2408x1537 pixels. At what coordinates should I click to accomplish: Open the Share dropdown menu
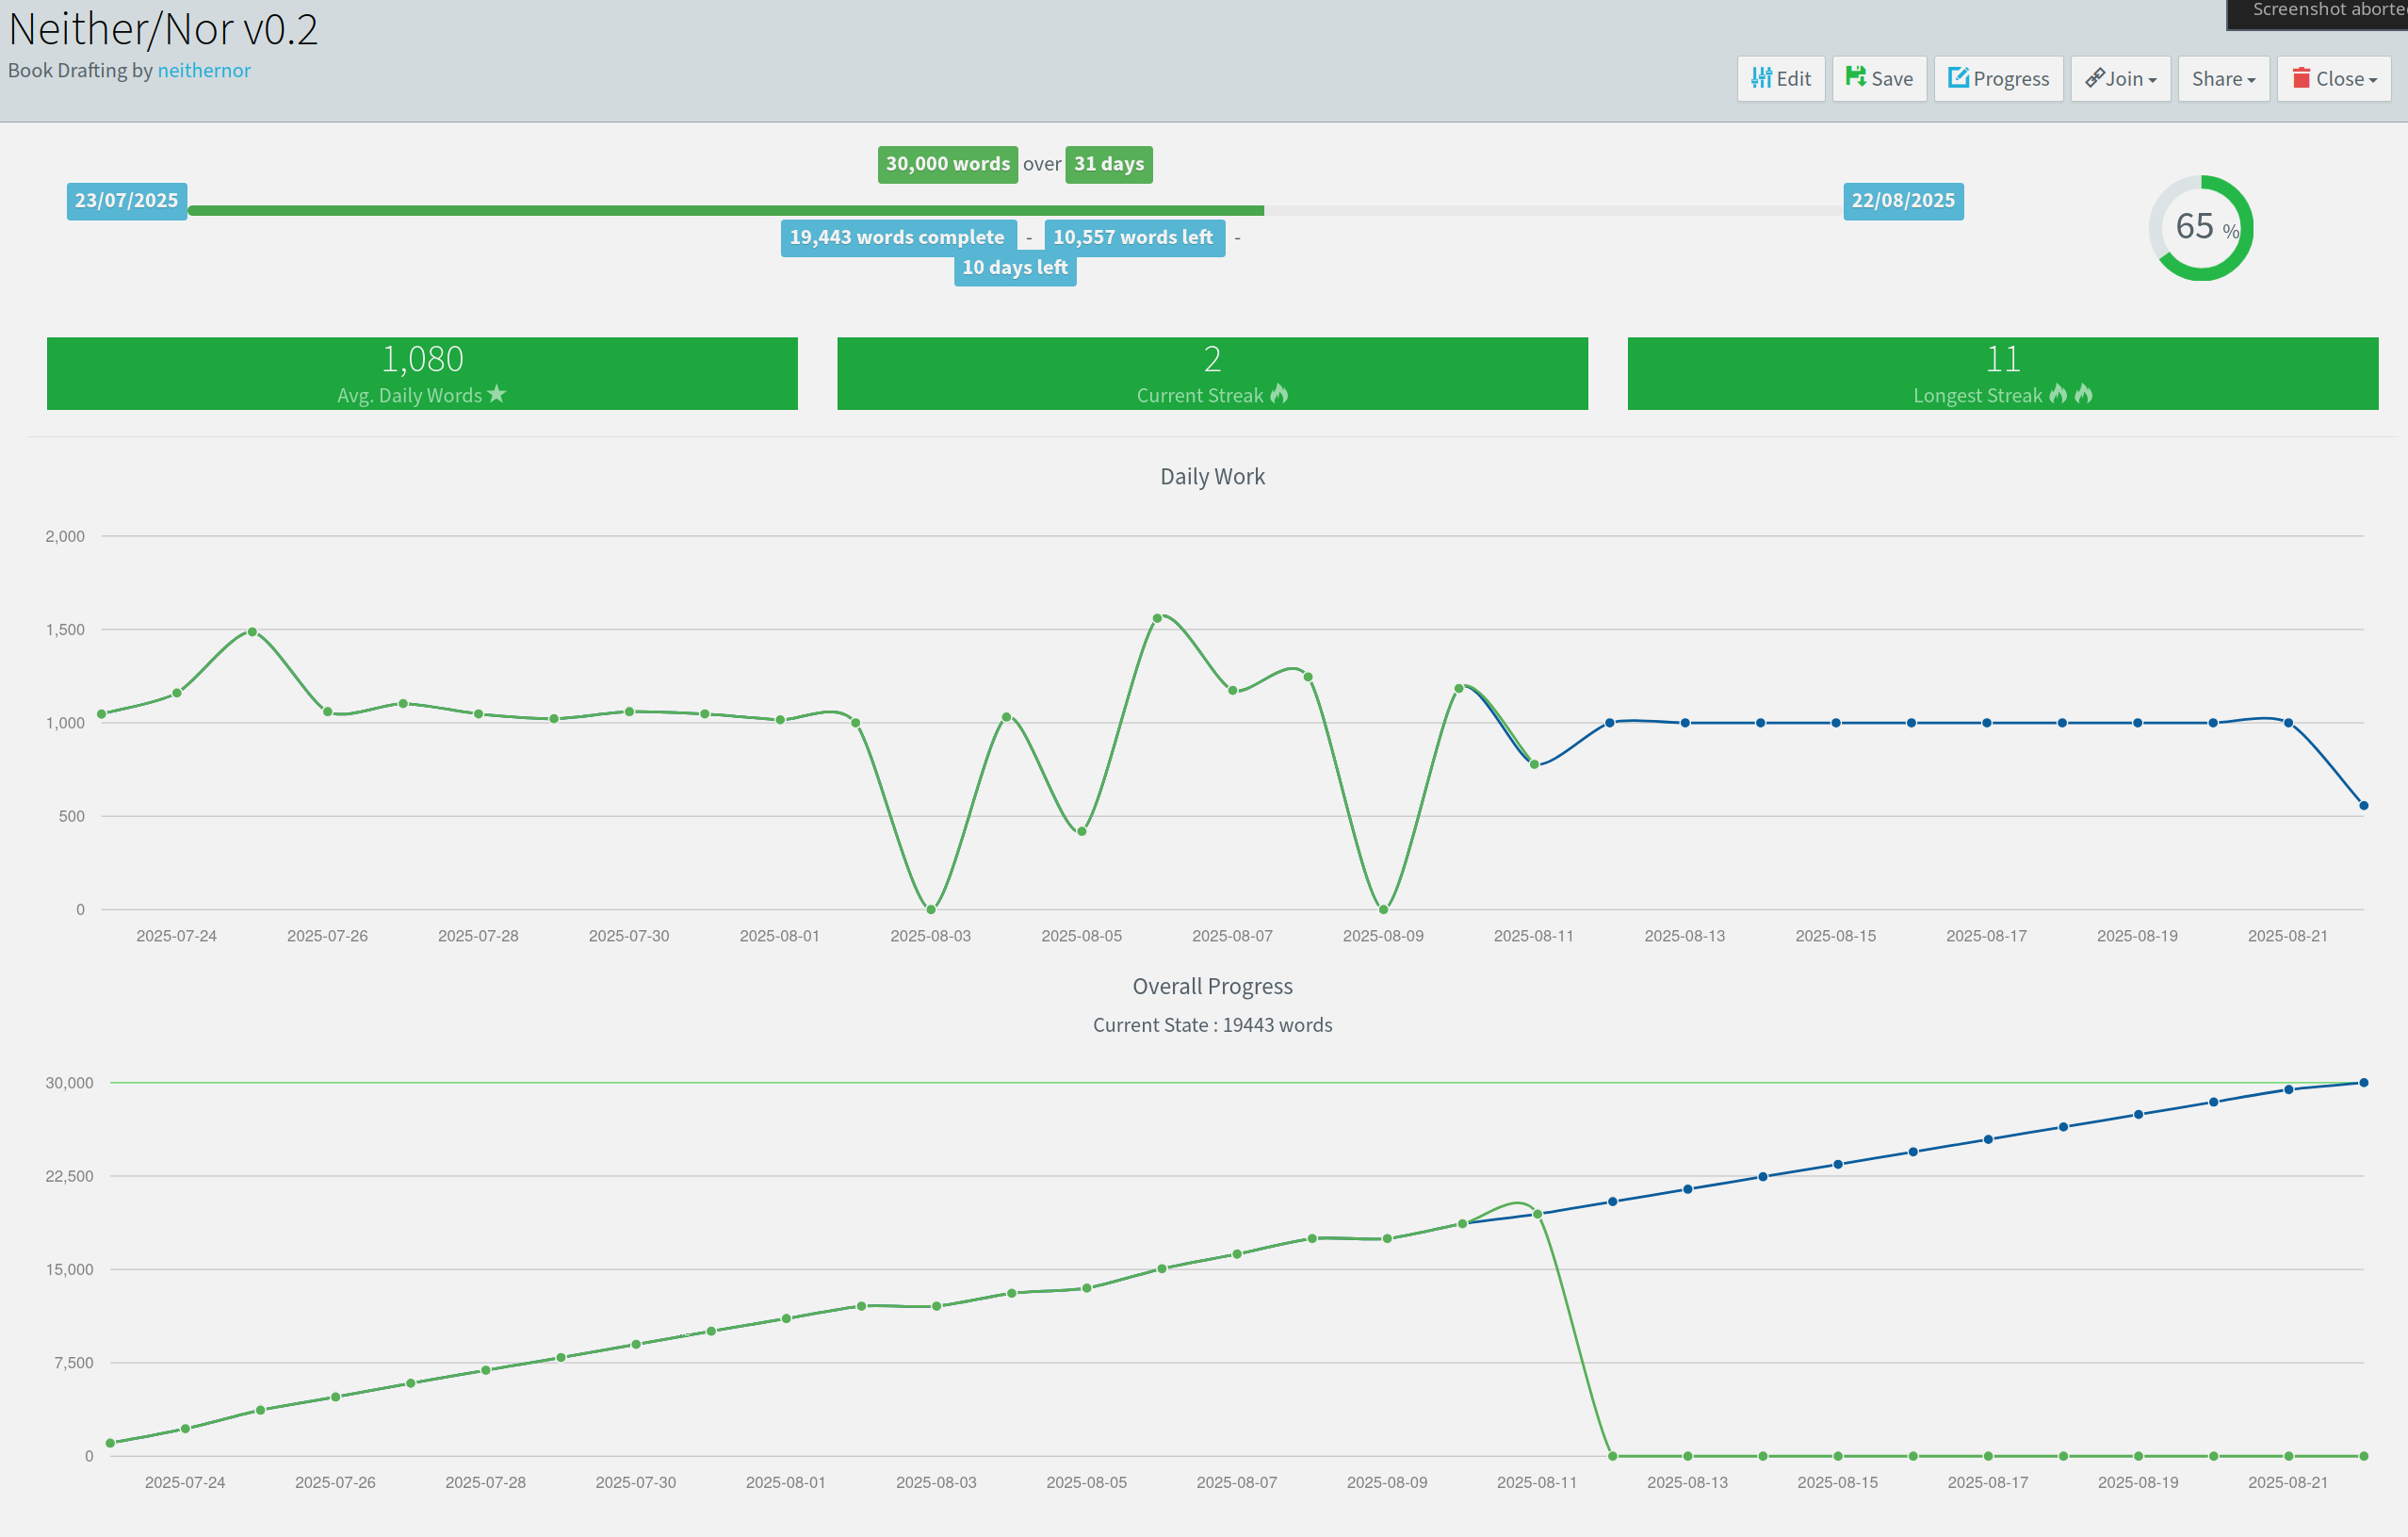click(2223, 78)
